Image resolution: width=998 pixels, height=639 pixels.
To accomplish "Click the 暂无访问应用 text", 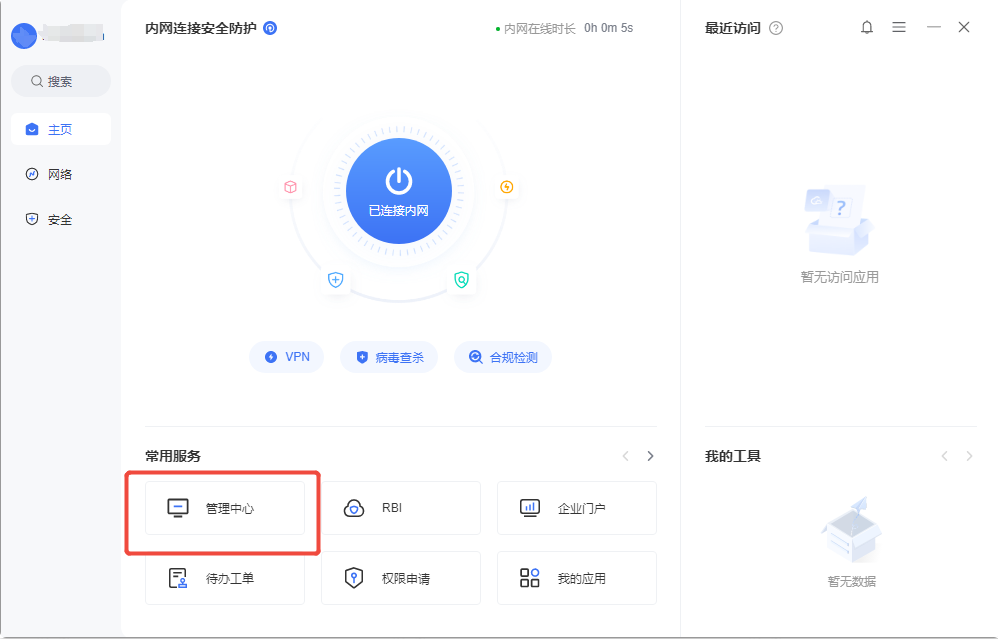I will click(840, 277).
